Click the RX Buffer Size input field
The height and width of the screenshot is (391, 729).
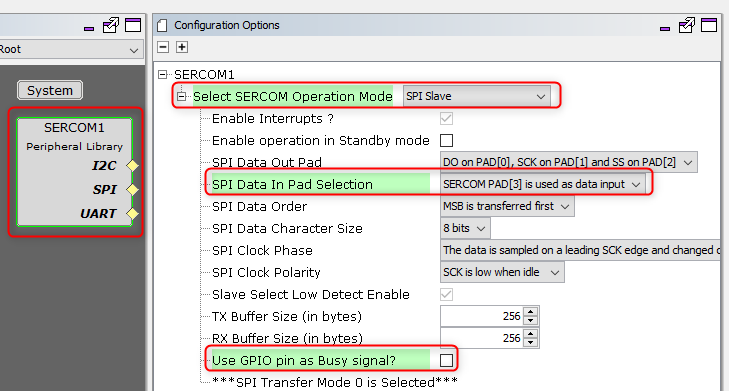coord(482,338)
